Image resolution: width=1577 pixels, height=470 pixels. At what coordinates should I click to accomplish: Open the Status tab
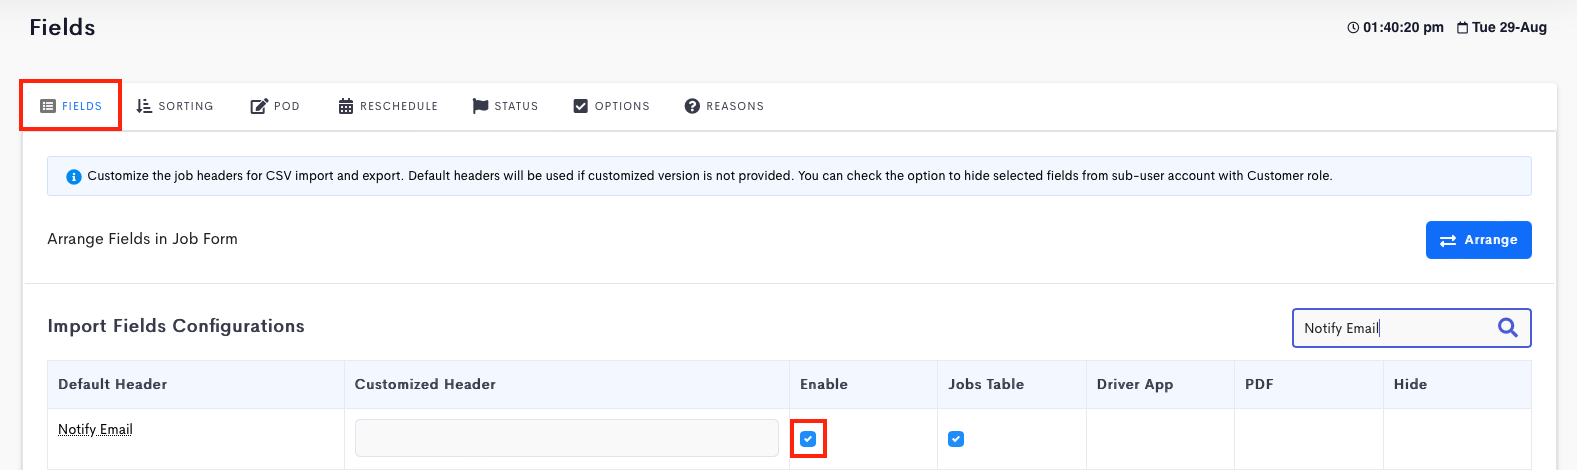(x=505, y=106)
